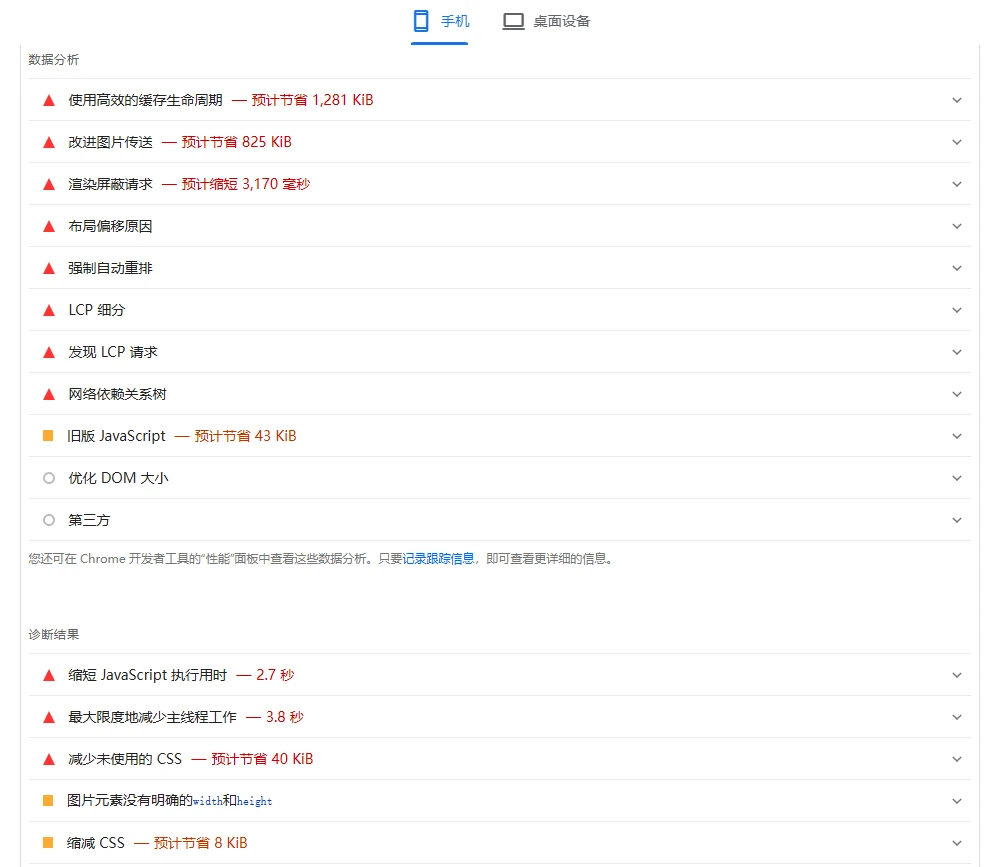998x867 pixels.
Task: Click 缩短 JavaScript 执行用时 audit title
Action: click(x=147, y=675)
